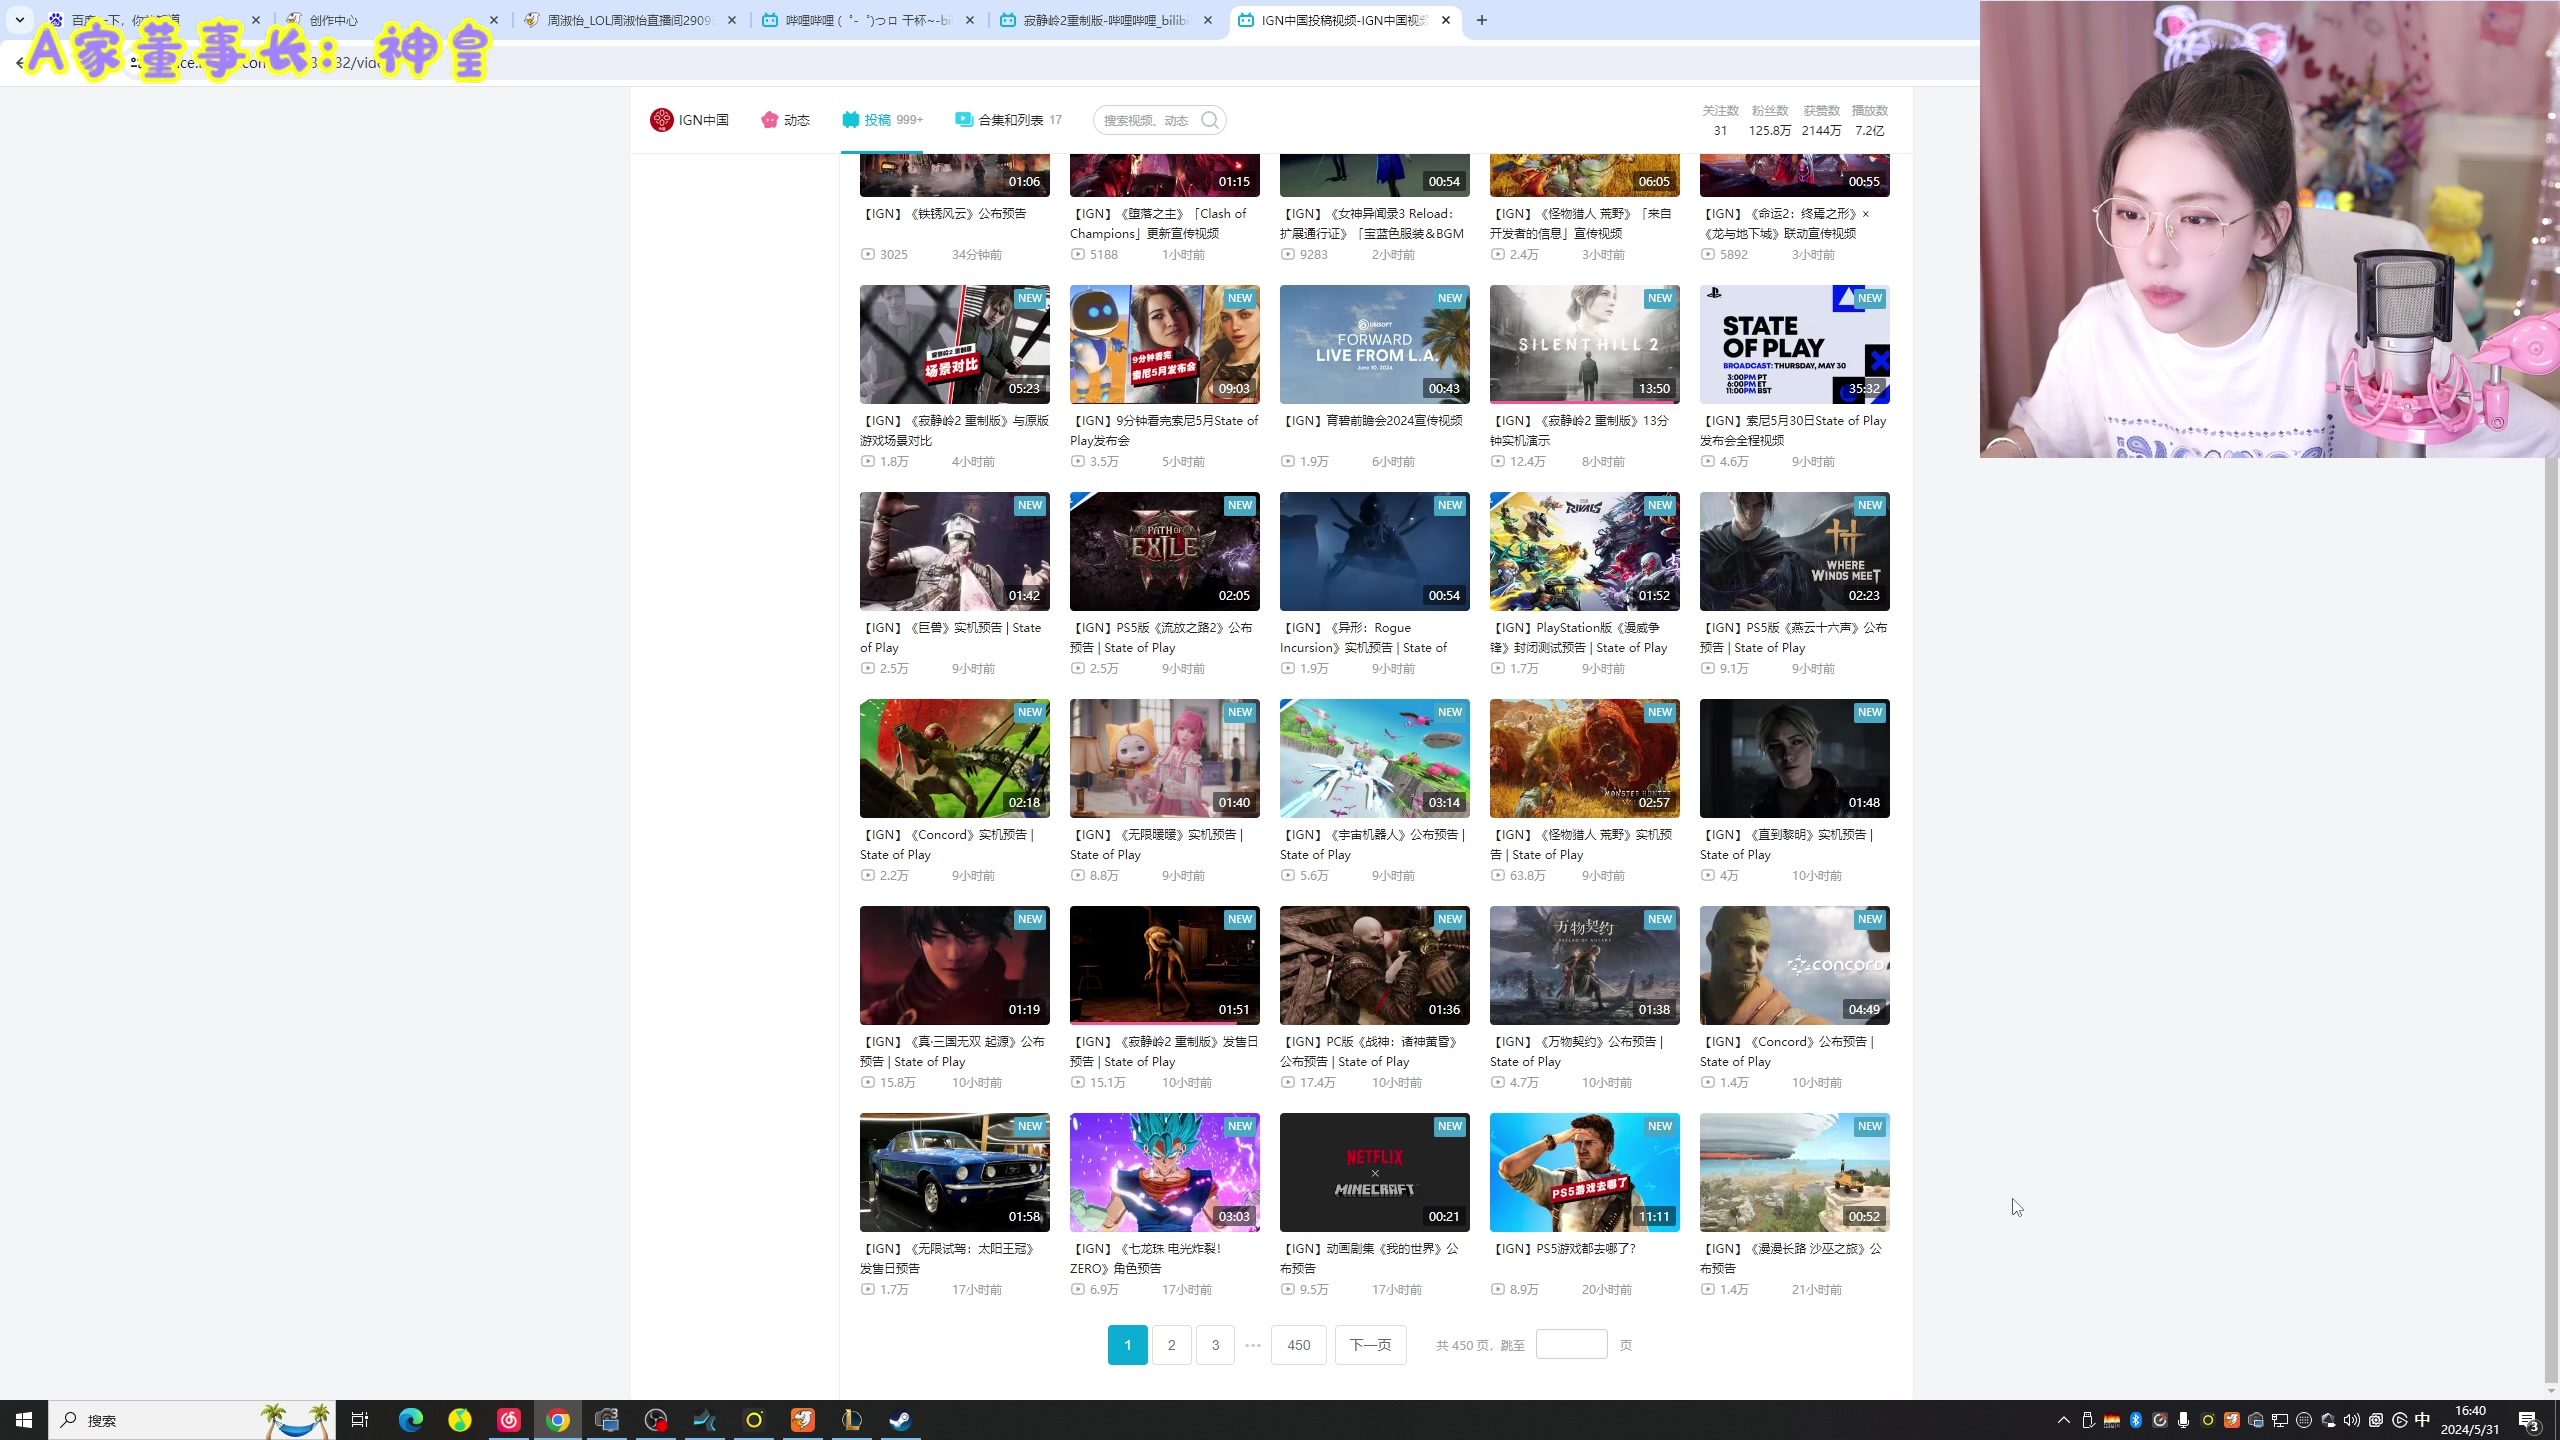Open 【IGN】《万物契约》公布预告 title link

point(1576,1052)
